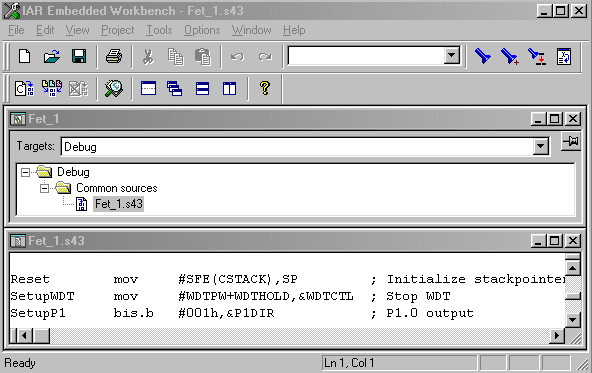Viewport: 592px width, 373px height.
Task: Launch the Debugger magnifier icon
Action: [x=114, y=89]
